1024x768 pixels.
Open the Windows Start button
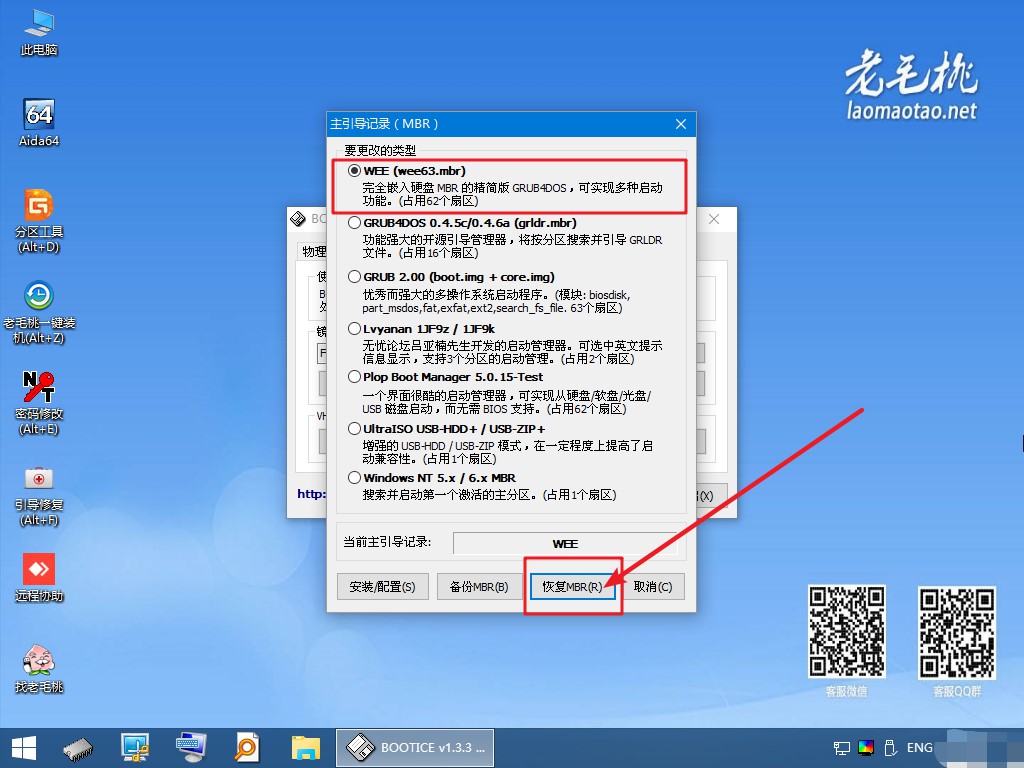[x=24, y=748]
